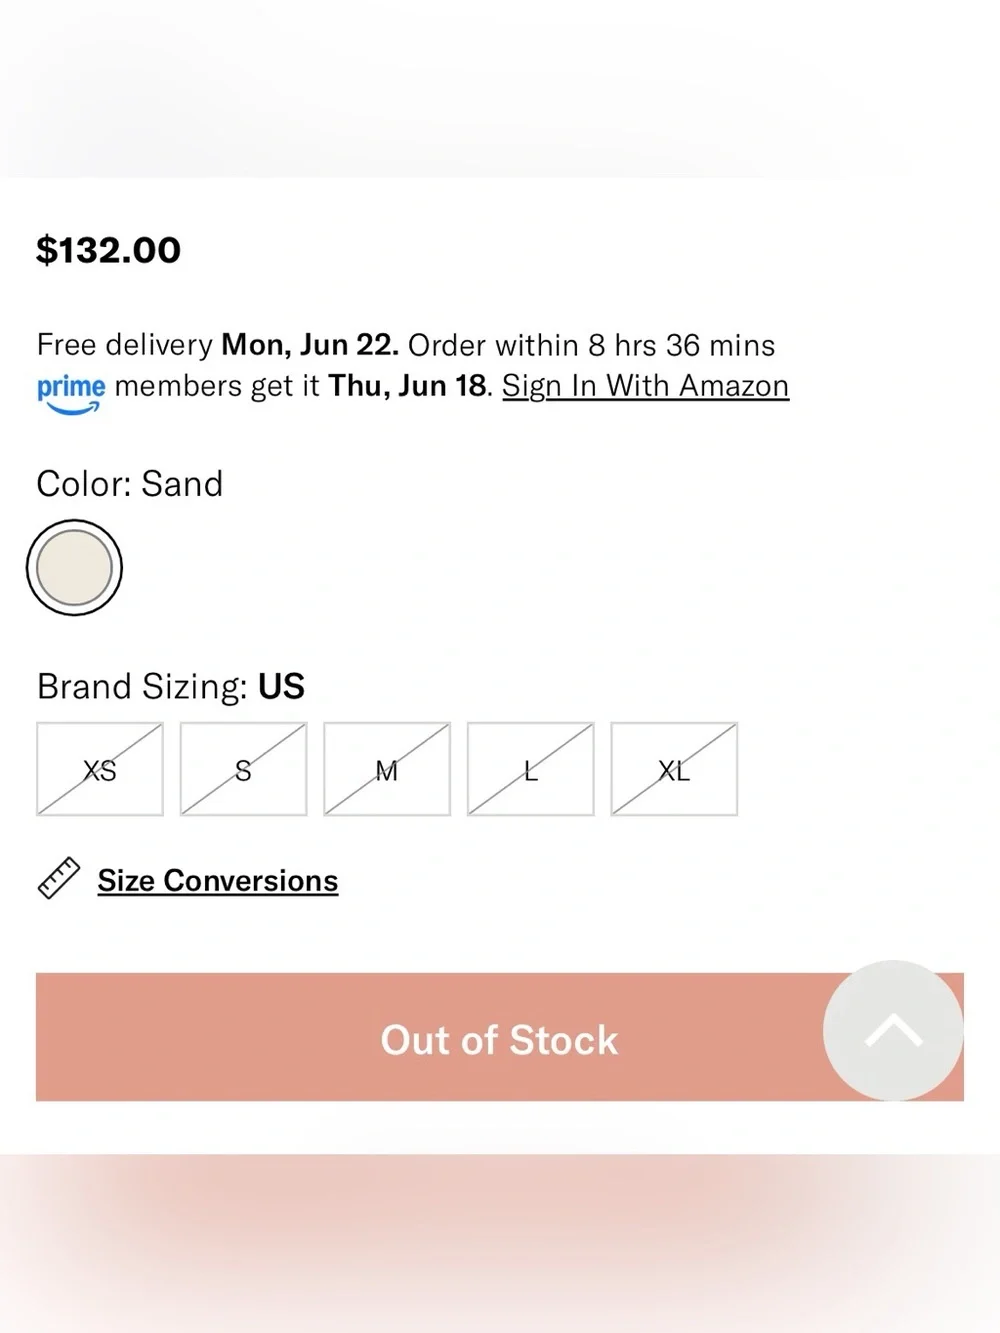Click the Order within 8 hrs 36 mins text
Viewport: 1000px width, 1333px height.
coord(592,345)
